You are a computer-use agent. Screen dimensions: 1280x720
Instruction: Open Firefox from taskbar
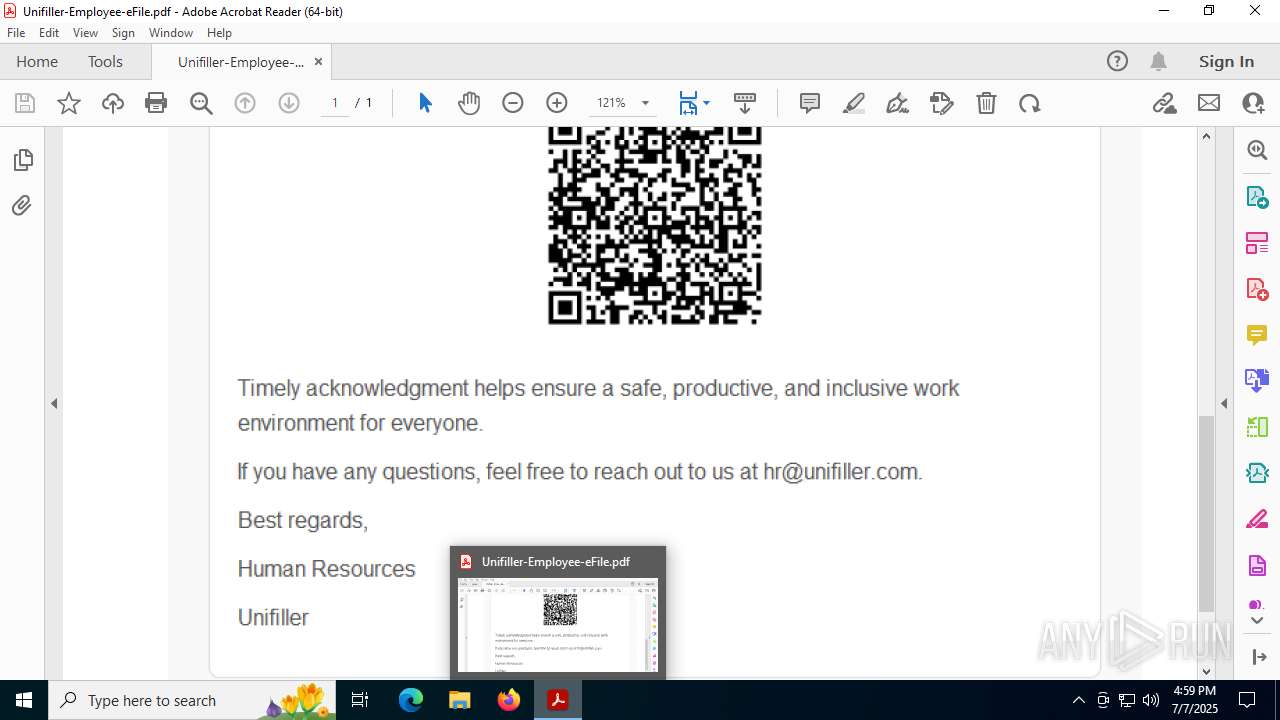(509, 700)
